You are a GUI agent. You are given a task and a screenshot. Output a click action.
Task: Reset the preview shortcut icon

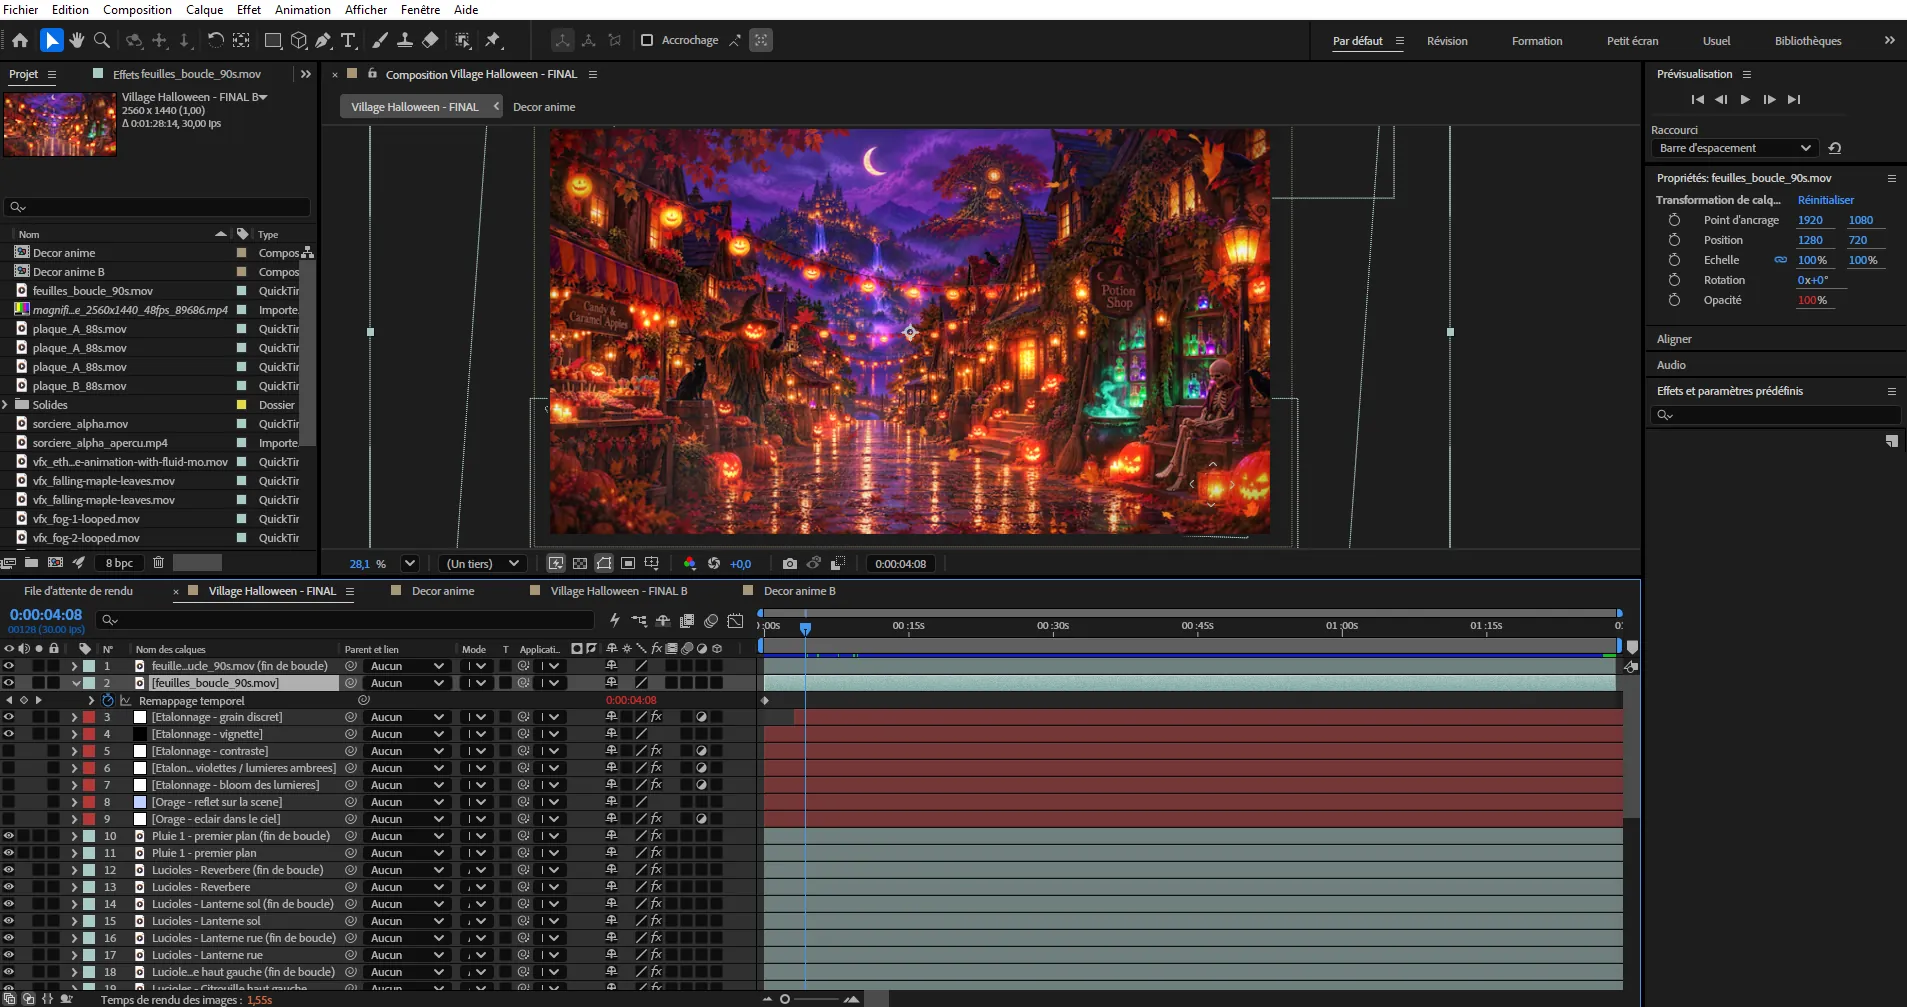pos(1835,148)
